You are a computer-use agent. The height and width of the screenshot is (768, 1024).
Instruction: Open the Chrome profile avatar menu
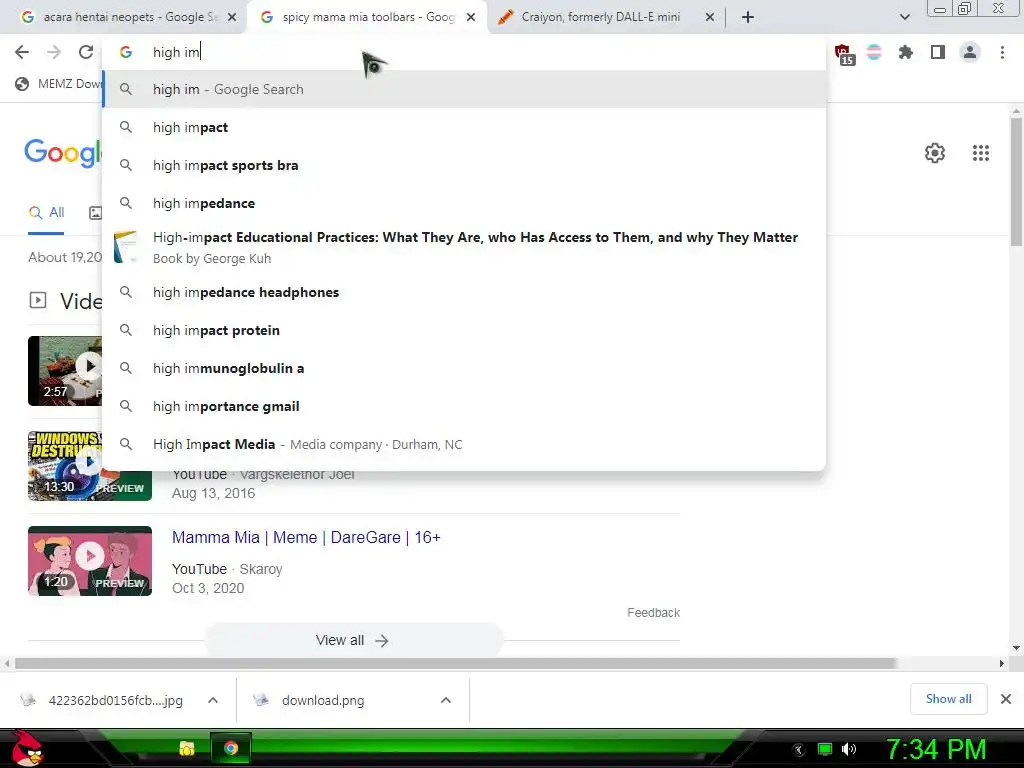pos(970,52)
